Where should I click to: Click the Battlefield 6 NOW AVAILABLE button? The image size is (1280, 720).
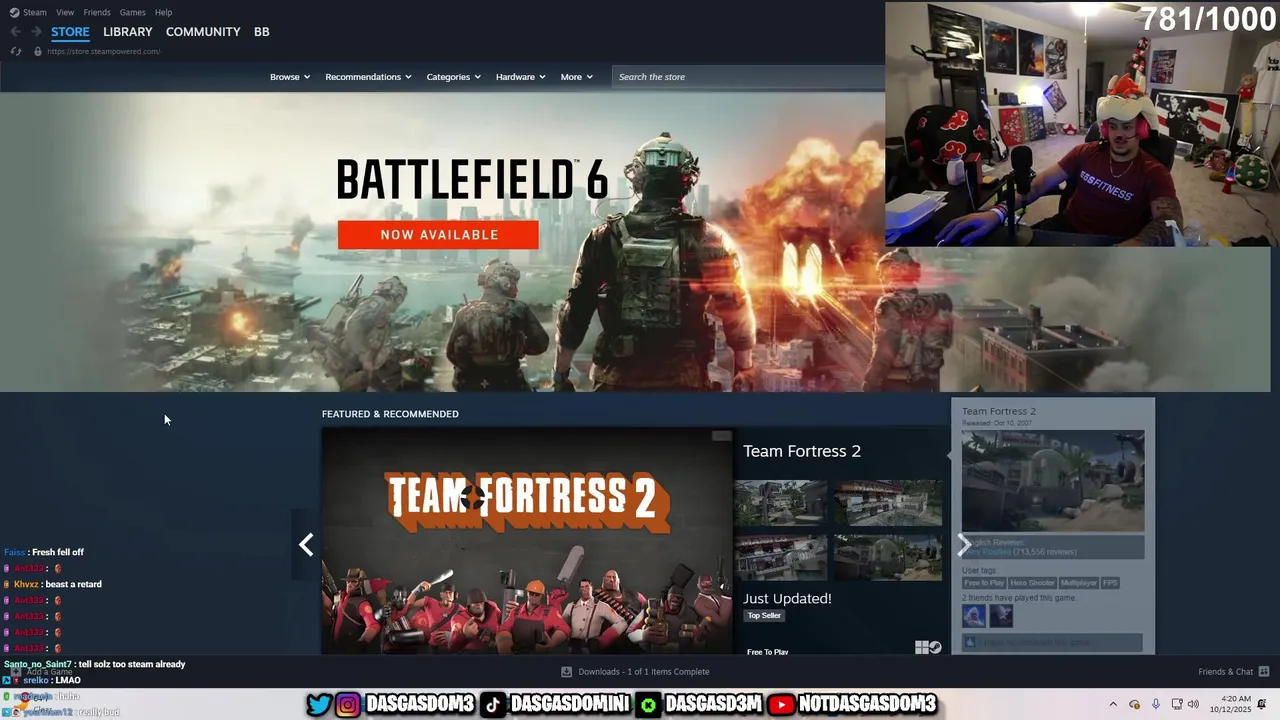(438, 235)
